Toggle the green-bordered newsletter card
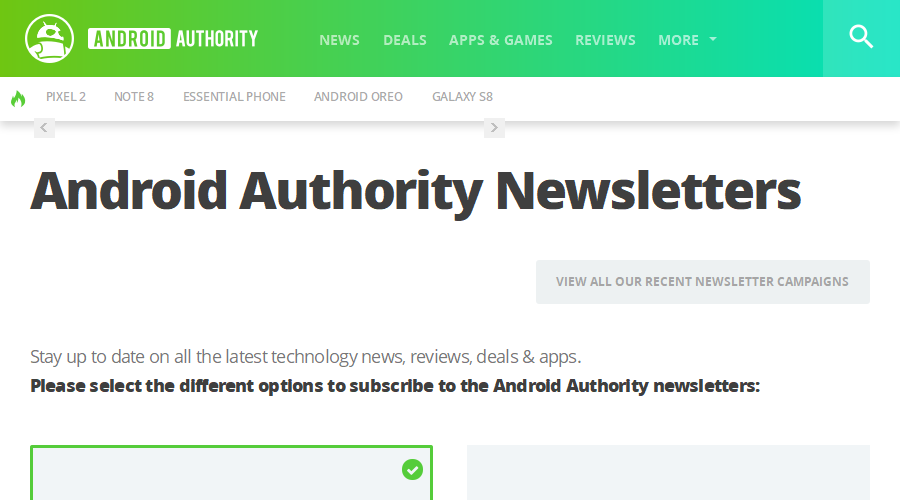The image size is (900, 500). click(231, 472)
